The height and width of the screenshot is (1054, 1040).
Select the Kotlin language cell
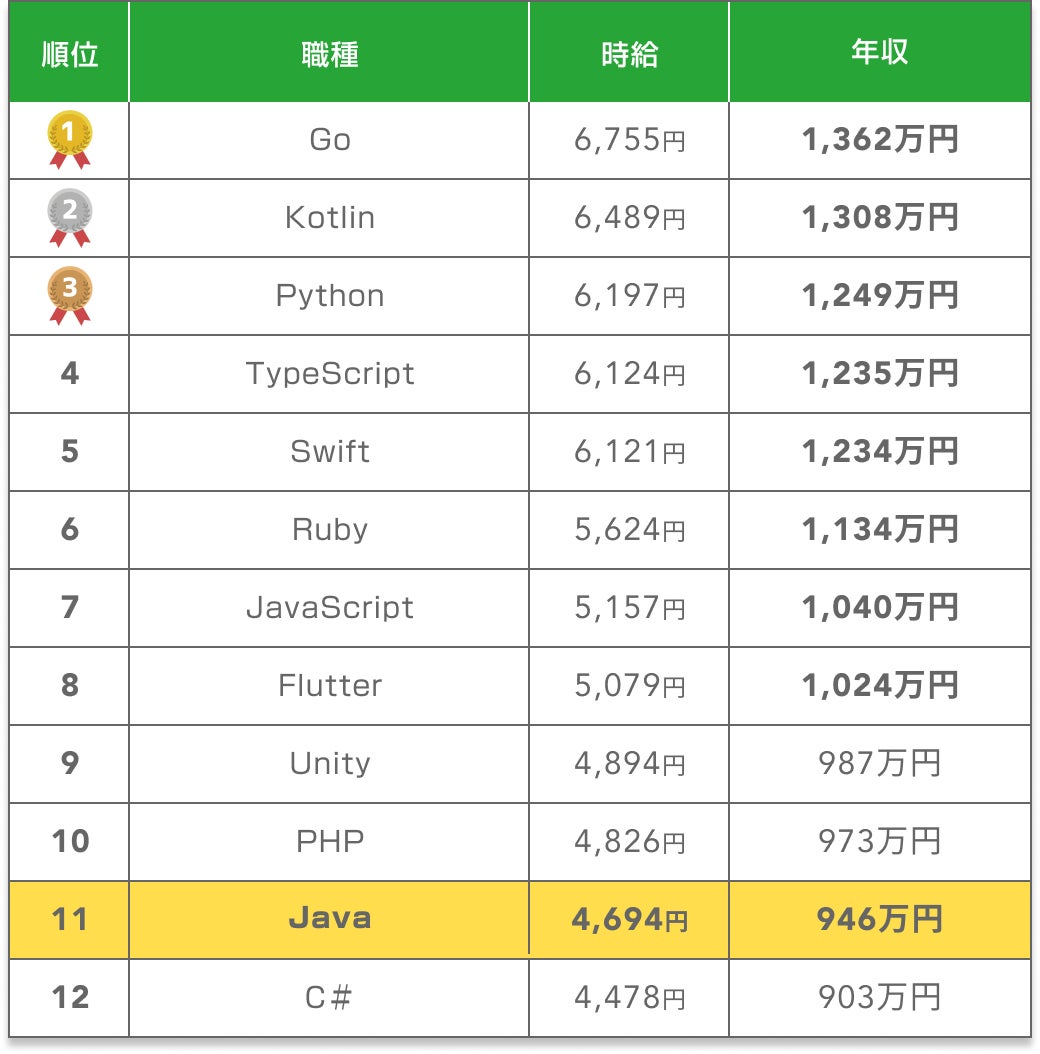(x=329, y=218)
